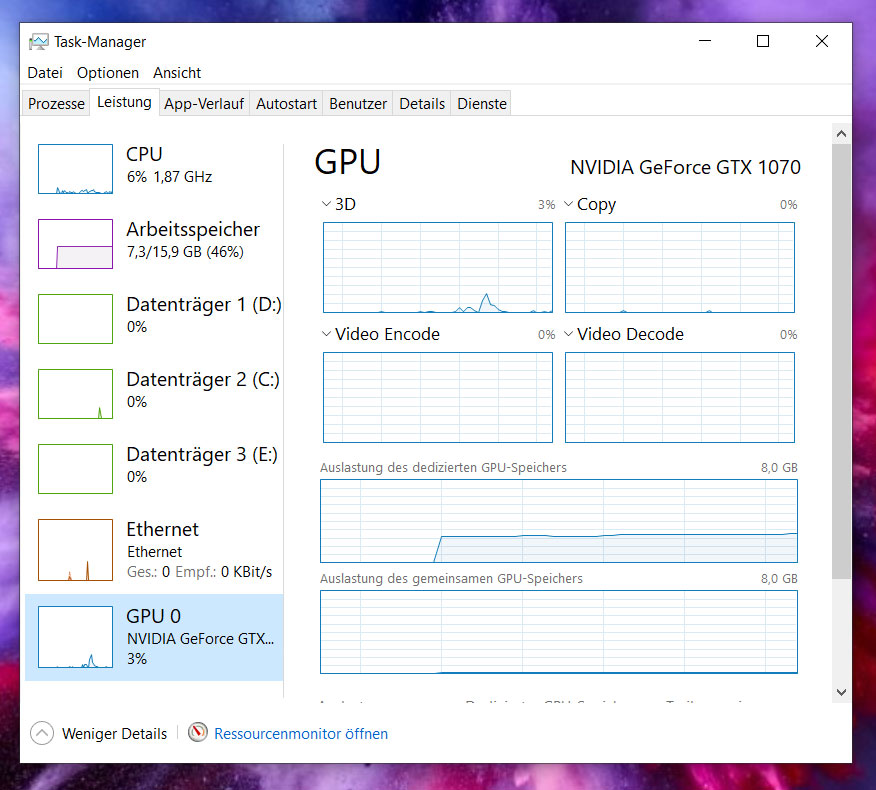Click the Video Encode usage graph
Image resolution: width=876 pixels, height=790 pixels.
pyautogui.click(x=438, y=397)
